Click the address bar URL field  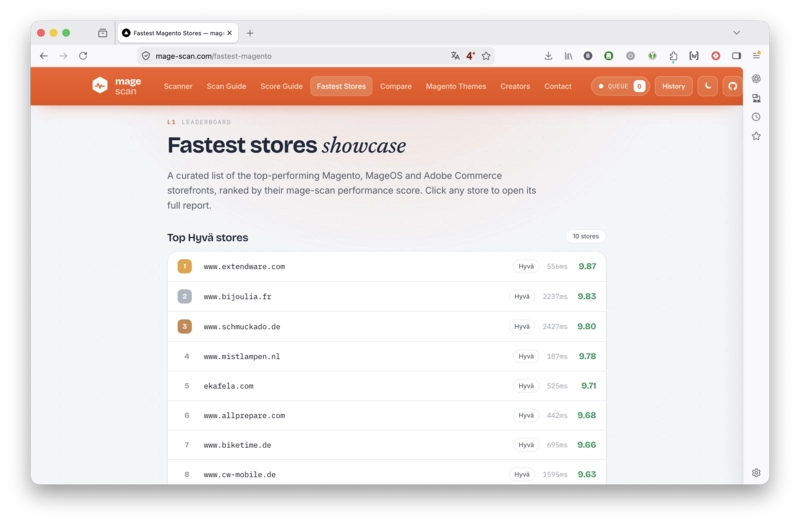point(296,56)
